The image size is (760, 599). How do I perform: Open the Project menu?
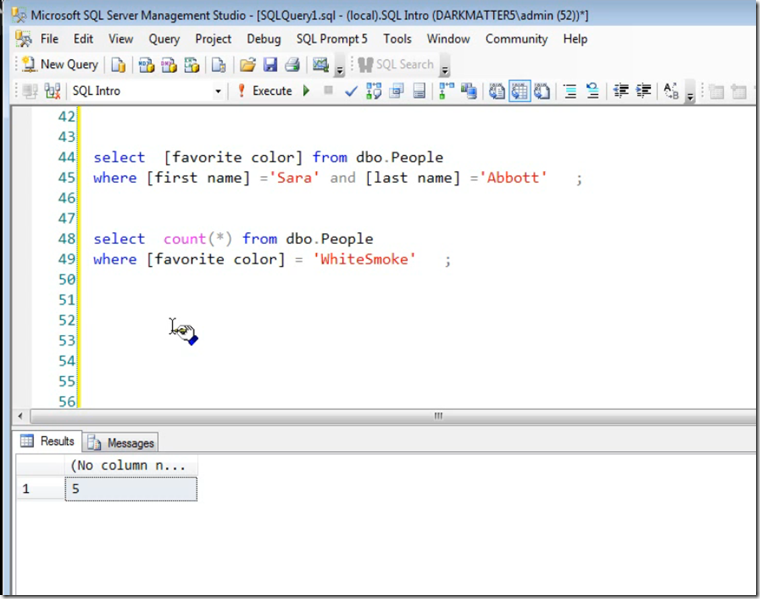213,39
